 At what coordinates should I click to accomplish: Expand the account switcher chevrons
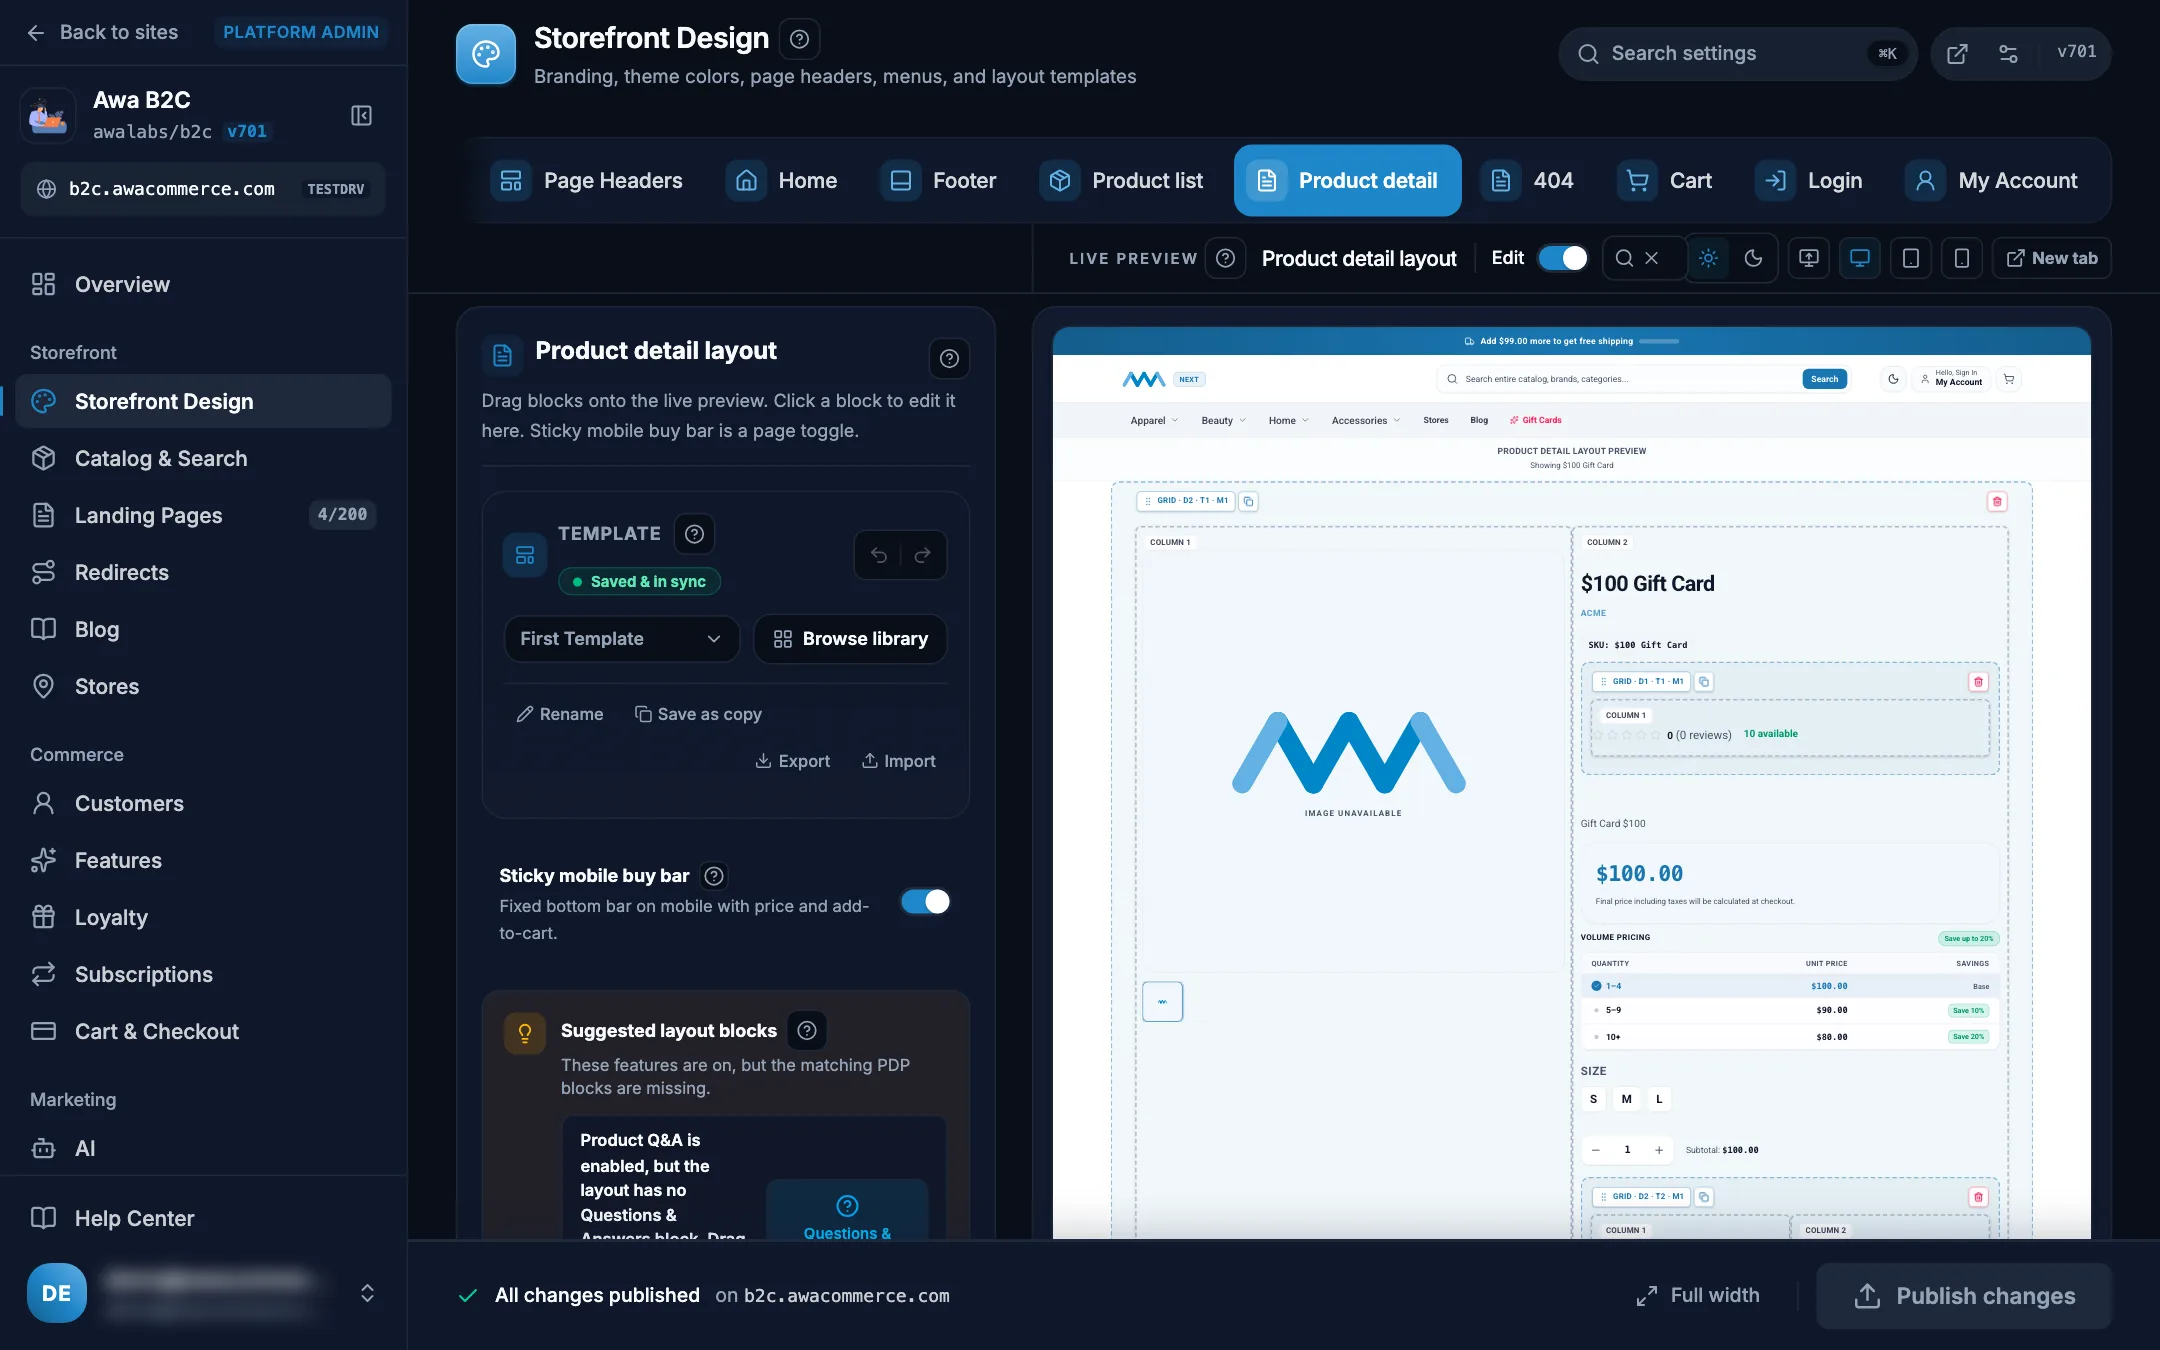(x=367, y=1293)
